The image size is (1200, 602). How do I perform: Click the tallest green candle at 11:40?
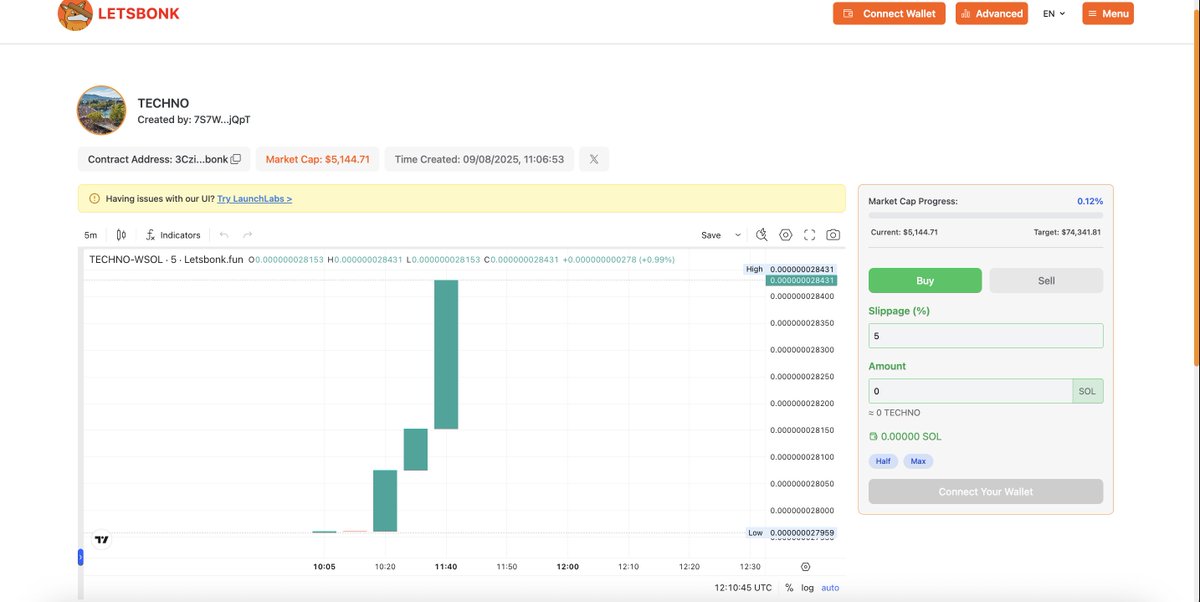click(446, 354)
